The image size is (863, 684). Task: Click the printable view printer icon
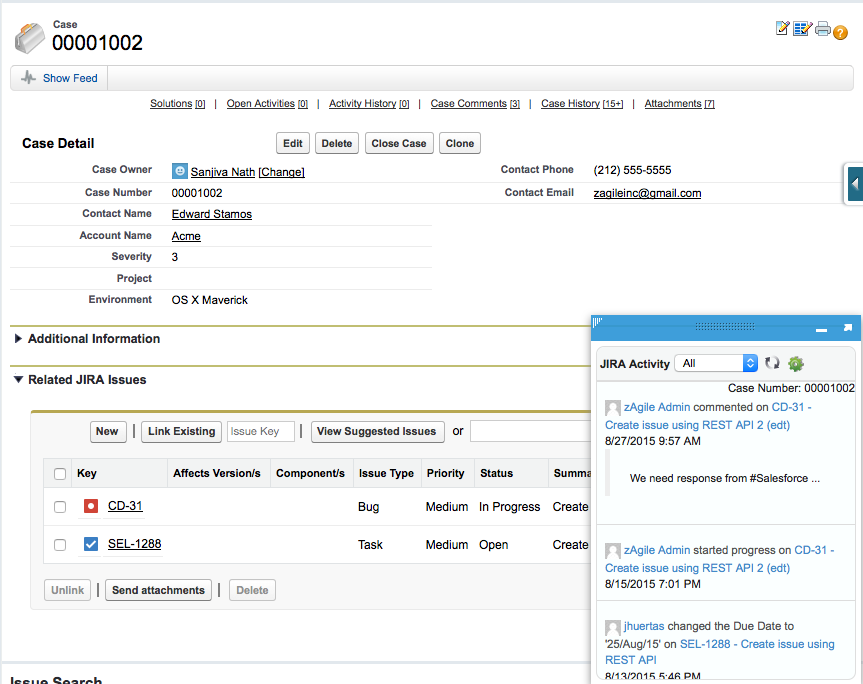(823, 29)
